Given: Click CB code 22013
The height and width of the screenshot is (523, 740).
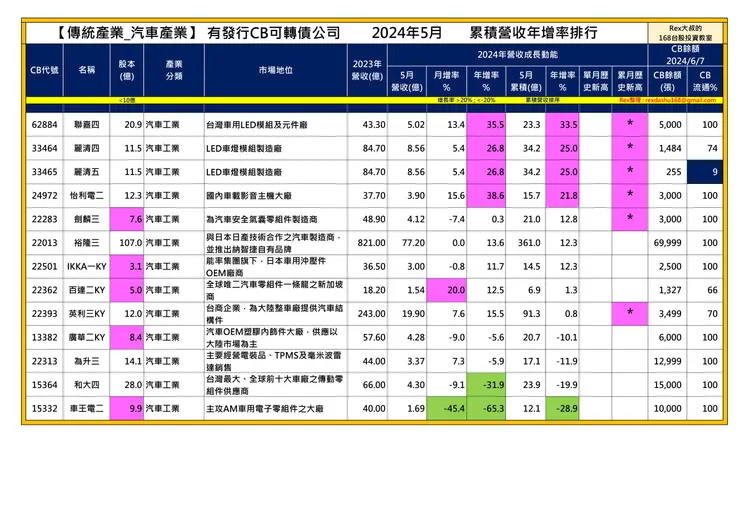Looking at the screenshot, I should click(x=44, y=243).
